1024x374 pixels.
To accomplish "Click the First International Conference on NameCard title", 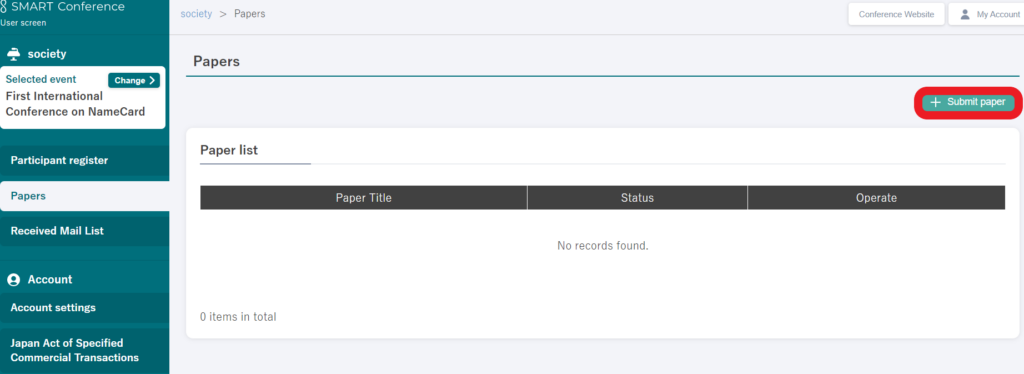I will coord(75,104).
